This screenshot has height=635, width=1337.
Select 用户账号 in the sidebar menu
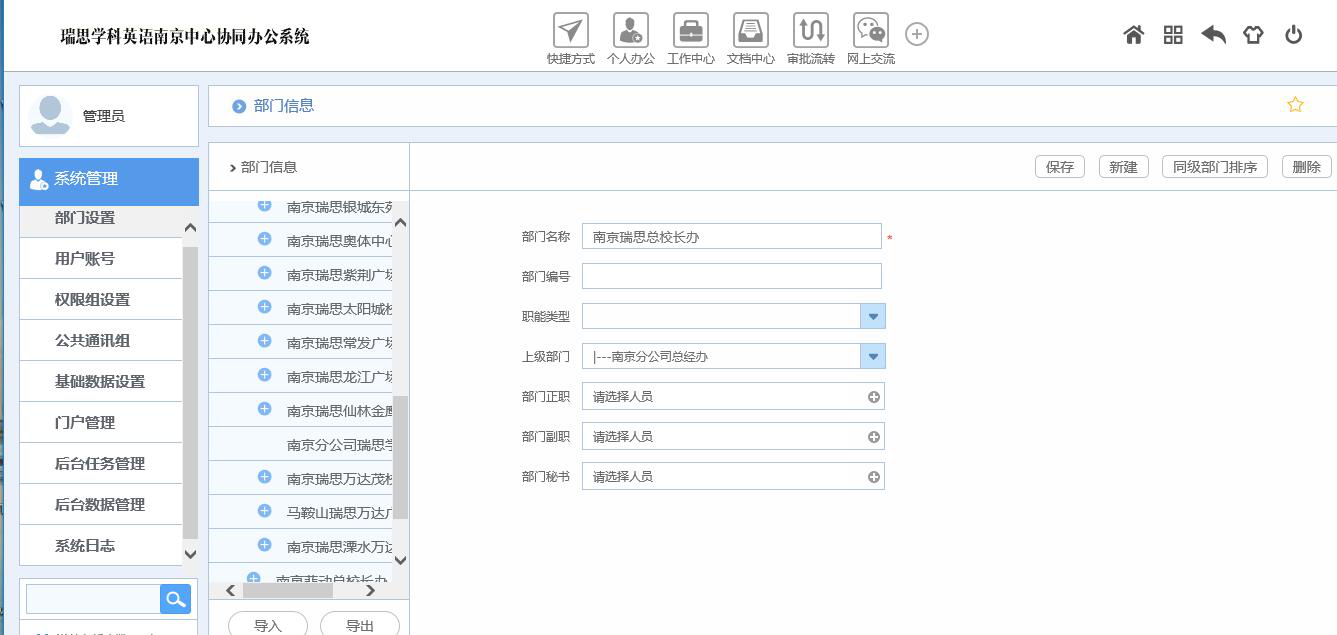85,258
